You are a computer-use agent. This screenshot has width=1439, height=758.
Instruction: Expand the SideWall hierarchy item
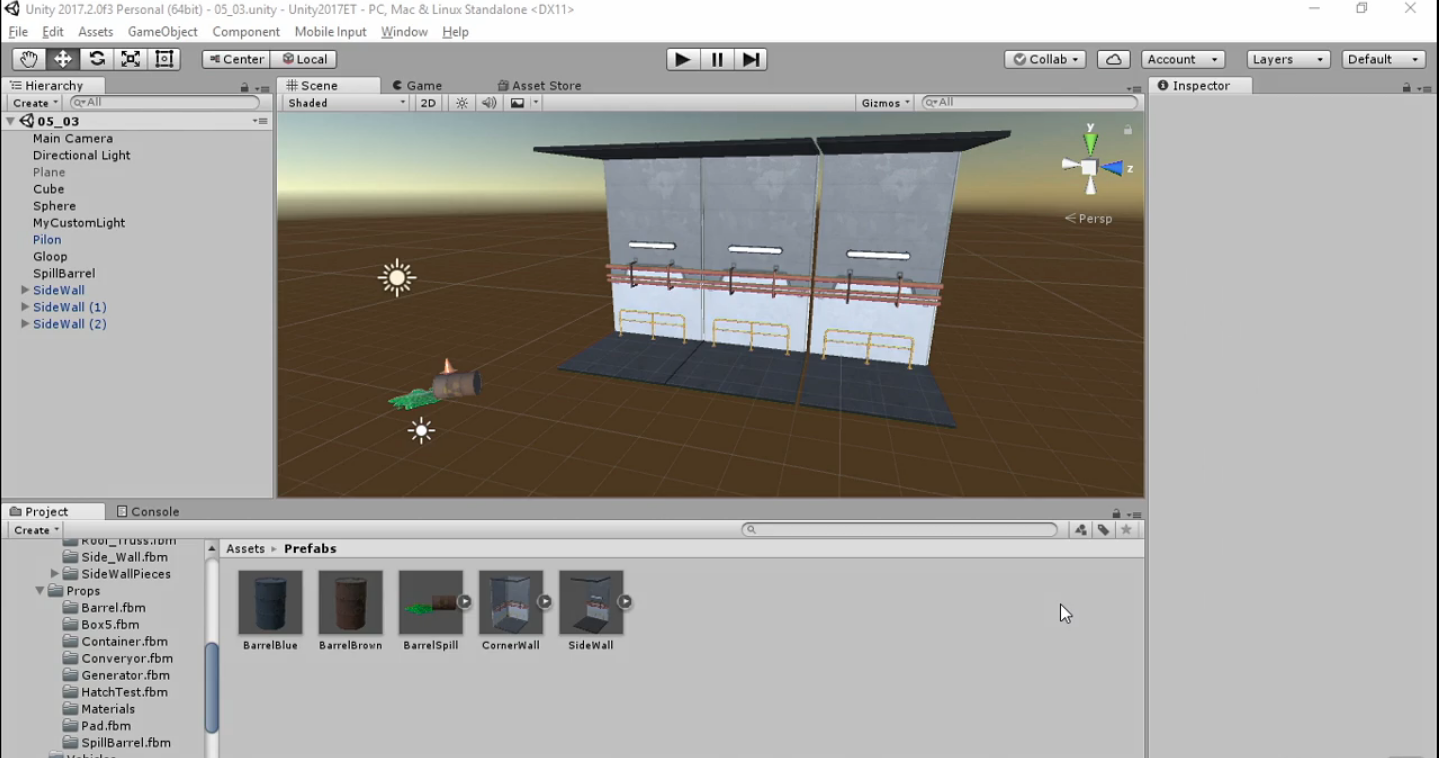coord(25,290)
